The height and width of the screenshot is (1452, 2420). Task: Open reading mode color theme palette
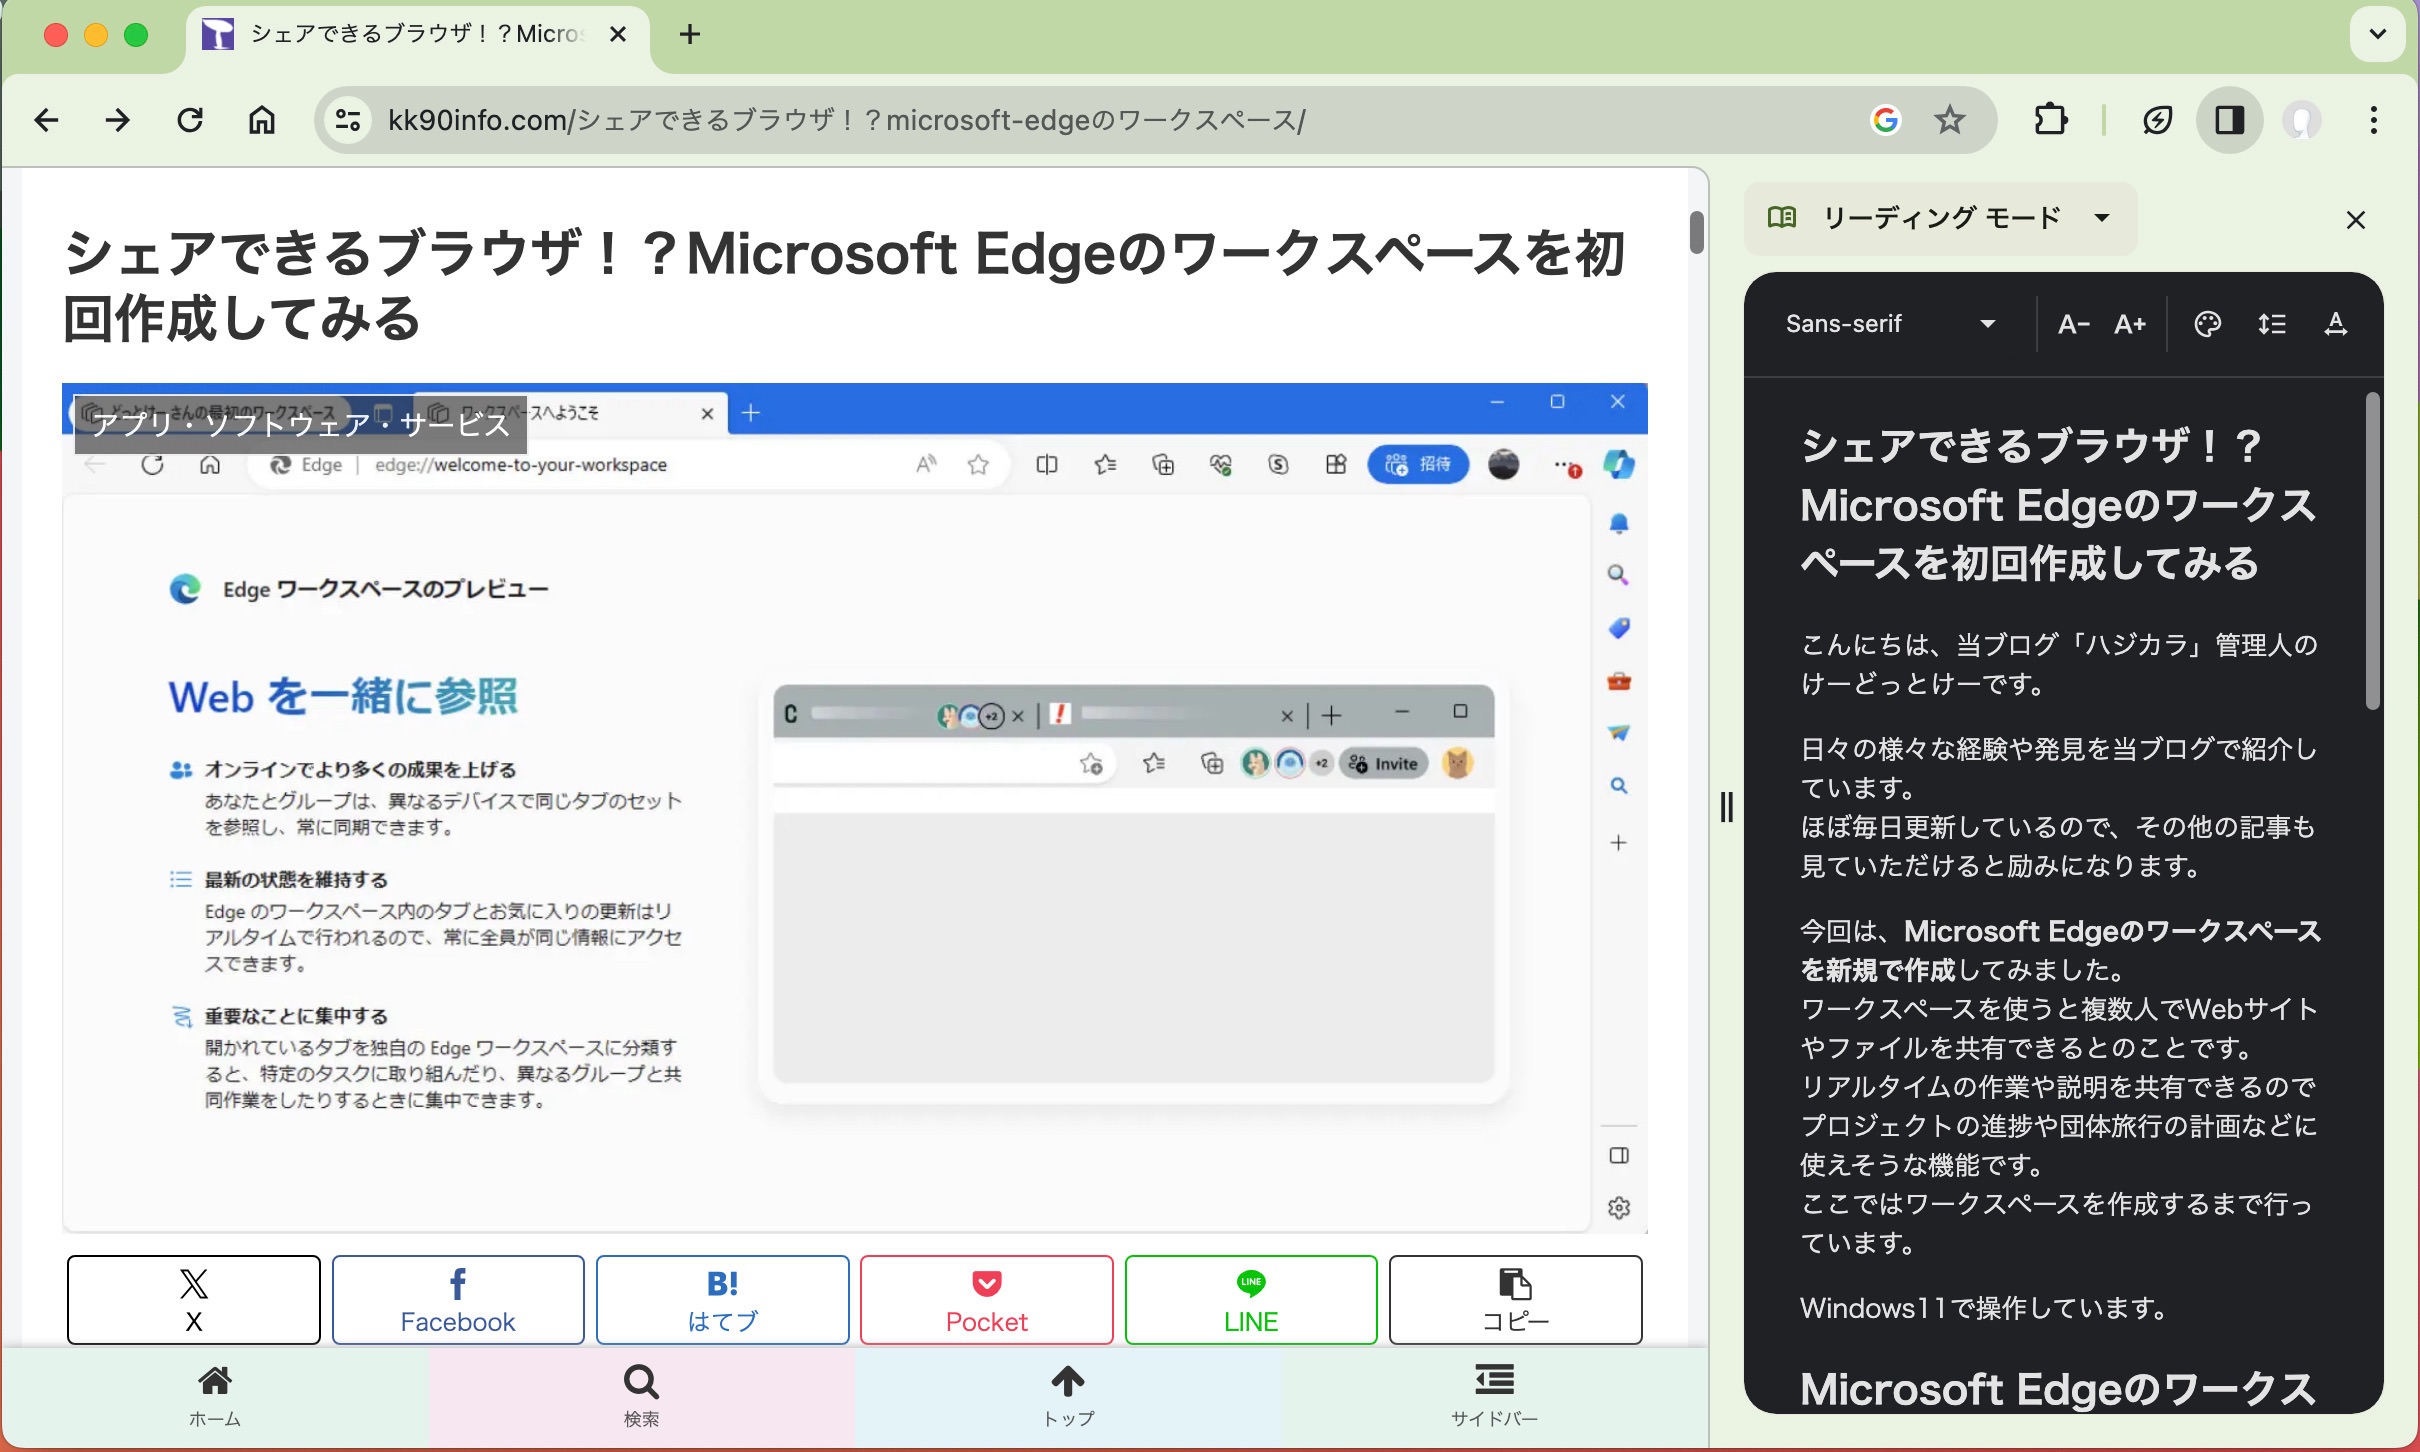coord(2207,324)
